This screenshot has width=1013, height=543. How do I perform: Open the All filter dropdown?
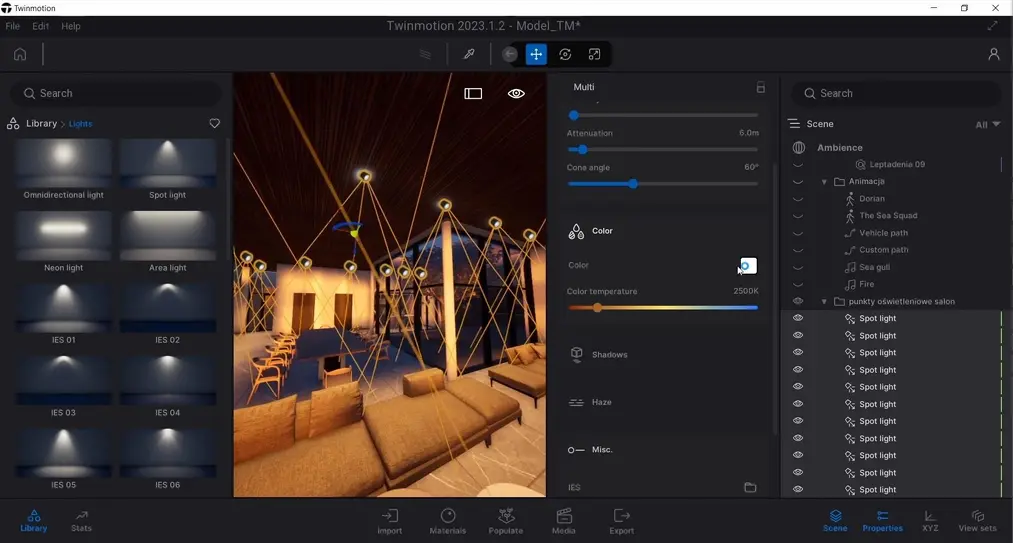(988, 124)
